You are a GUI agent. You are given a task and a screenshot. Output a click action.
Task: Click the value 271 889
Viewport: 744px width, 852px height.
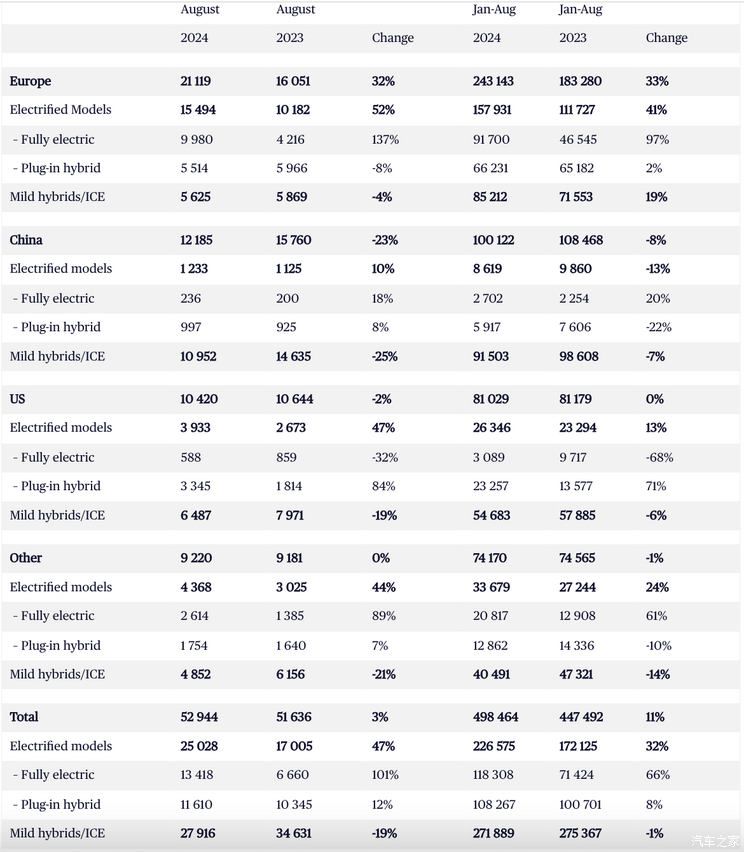(495, 833)
